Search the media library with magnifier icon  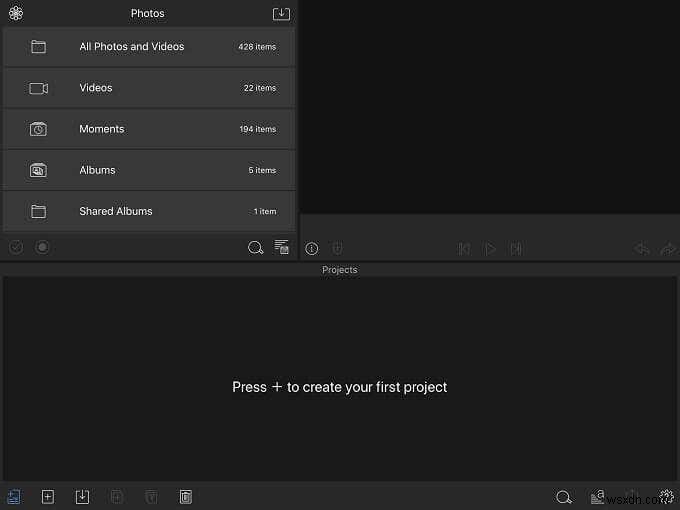pyautogui.click(x=255, y=248)
